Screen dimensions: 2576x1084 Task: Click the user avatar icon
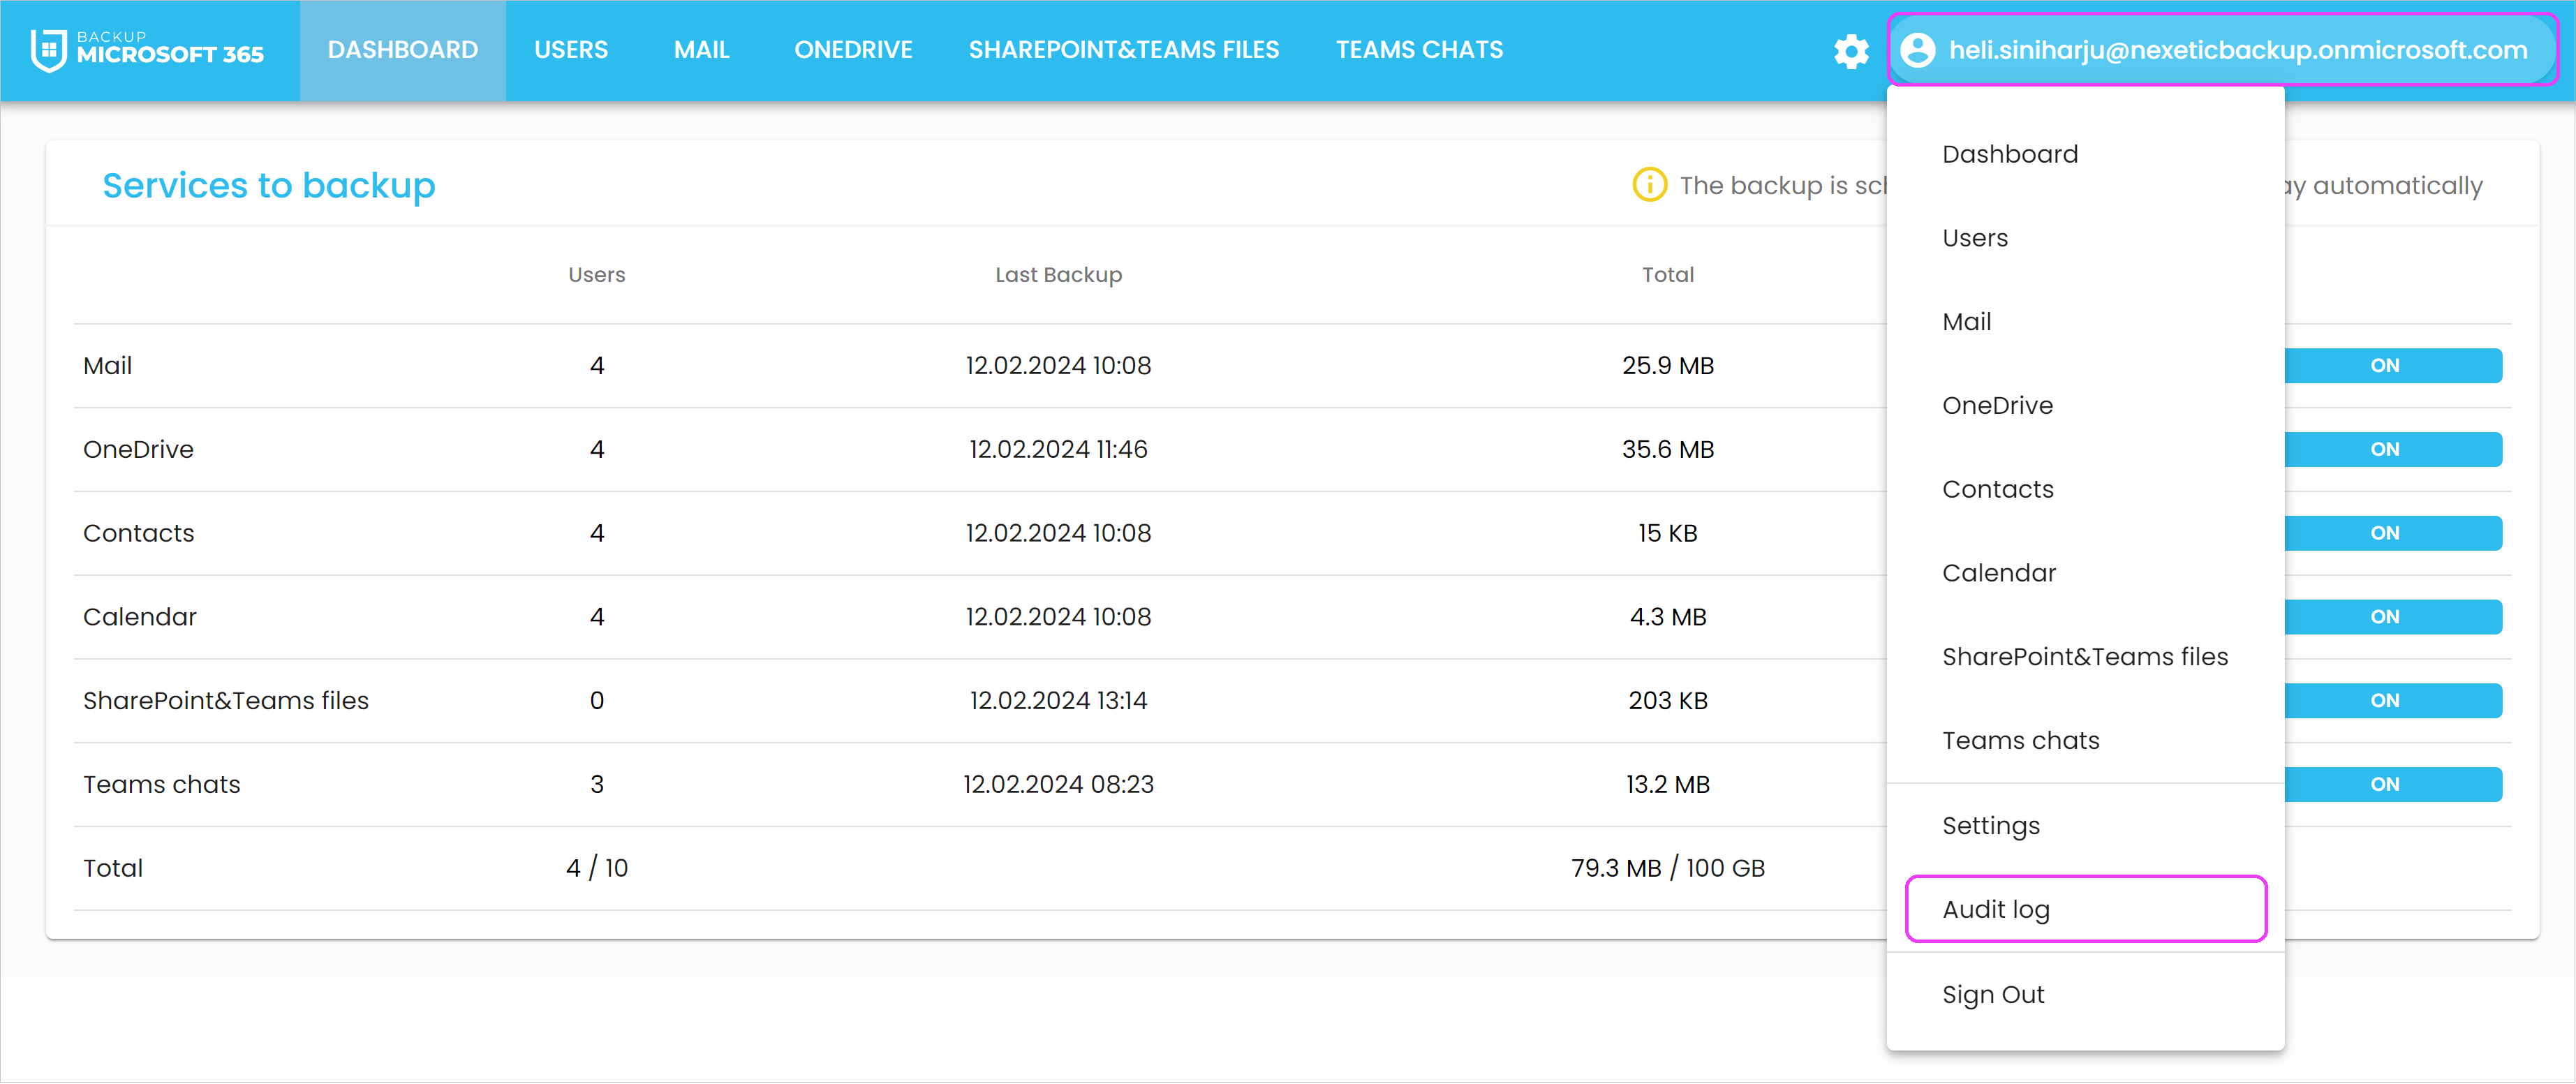1917,50
